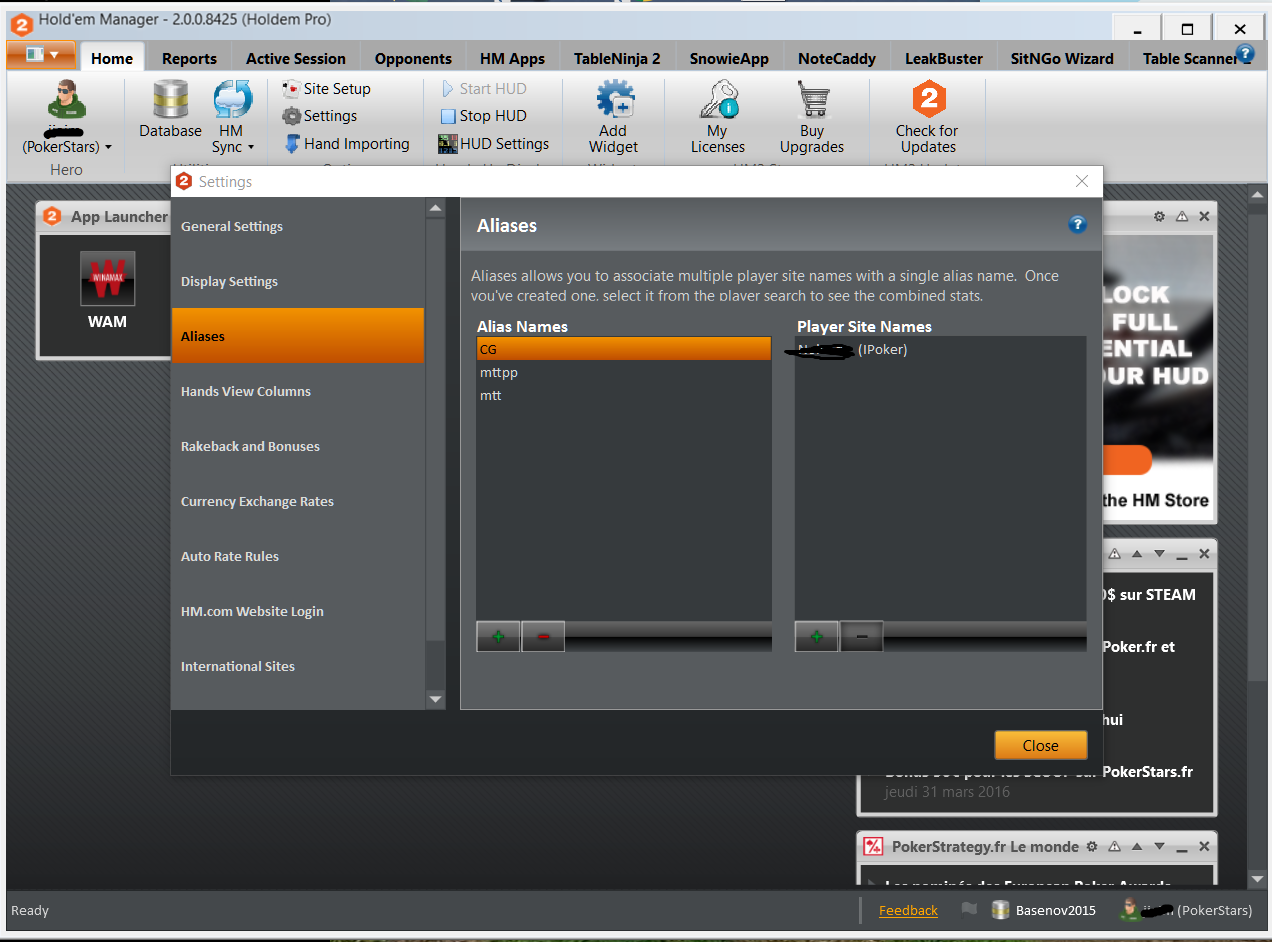
Task: Expand the HM Sync dropdown arrow
Action: tap(251, 147)
